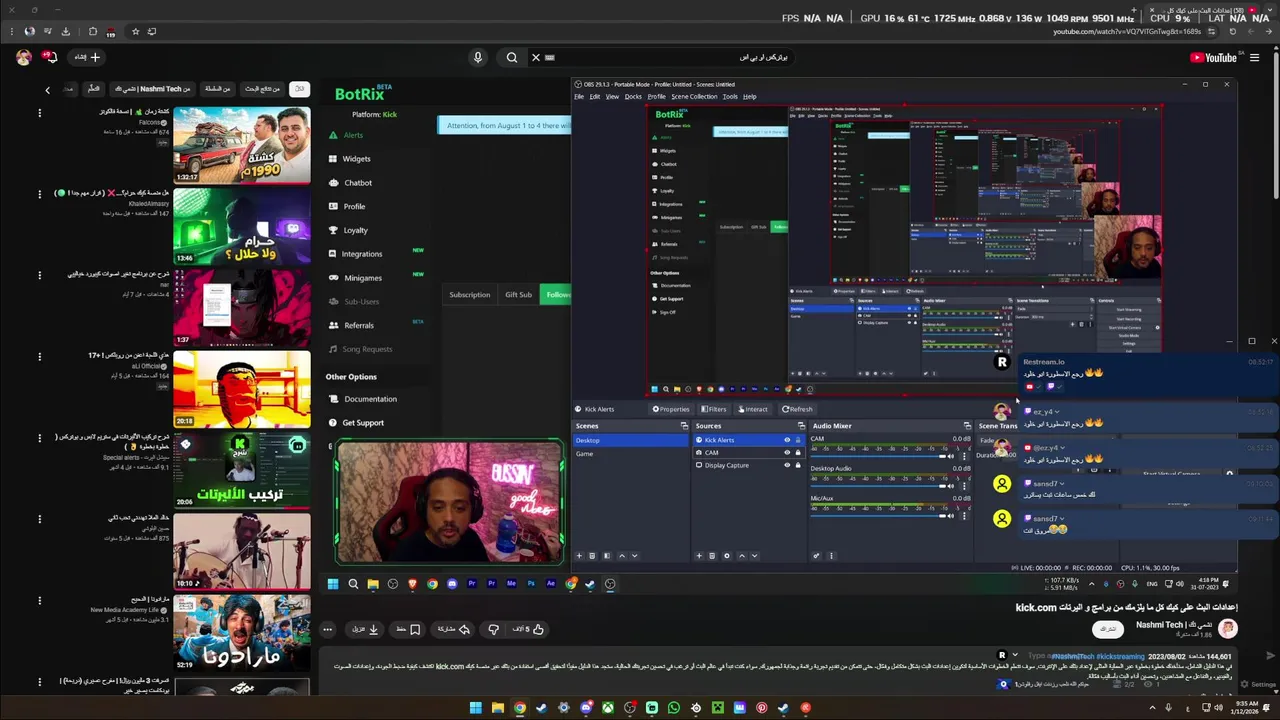This screenshot has height=720, width=1280.
Task: Click the Docks menu in OBS
Action: [633, 97]
